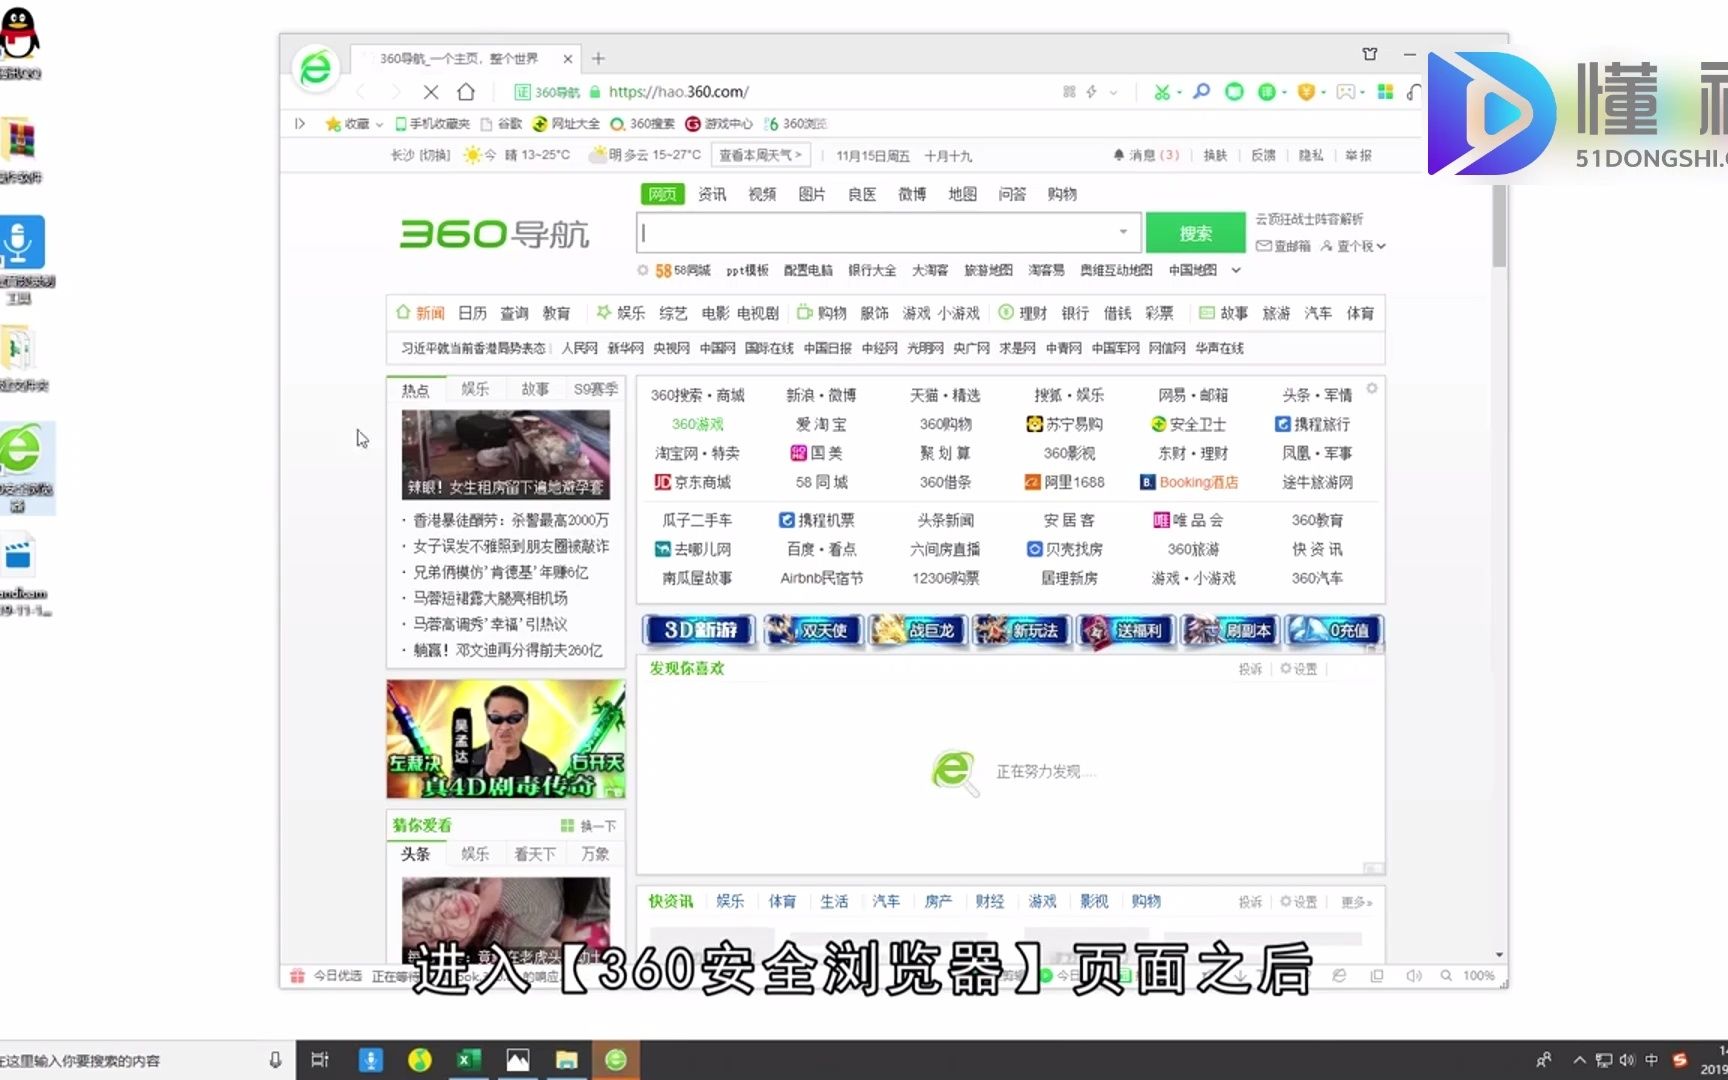Go to the browser home page icon

point(466,92)
